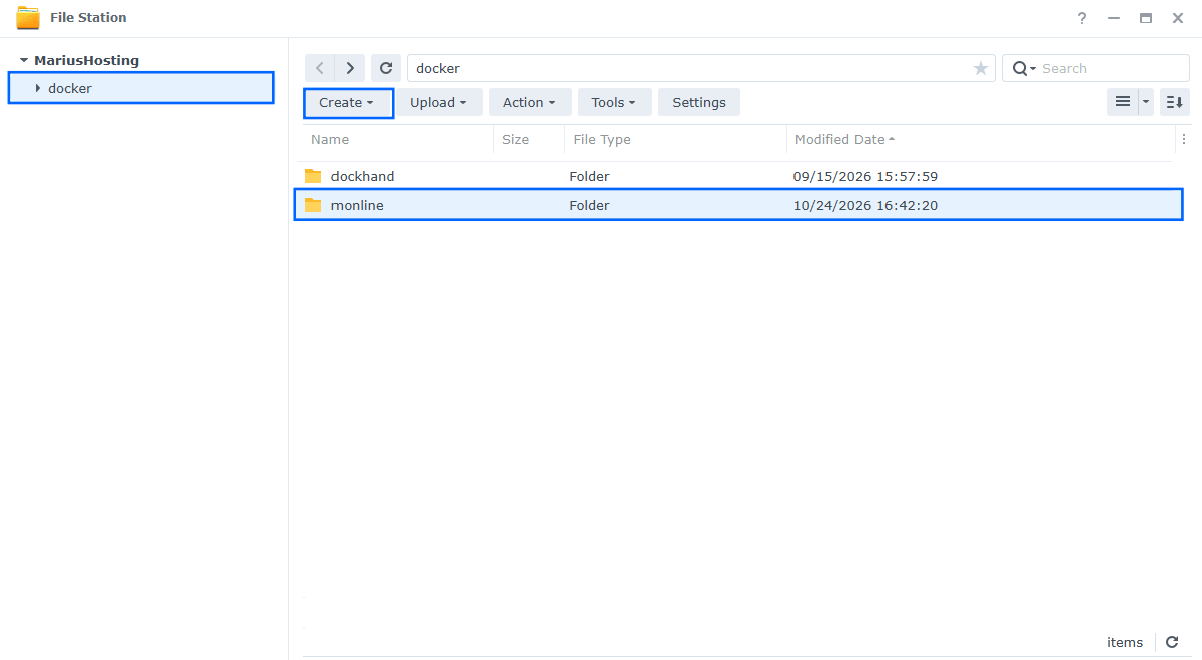Go back with the left arrow button
This screenshot has height=660, width=1202.
pos(319,68)
